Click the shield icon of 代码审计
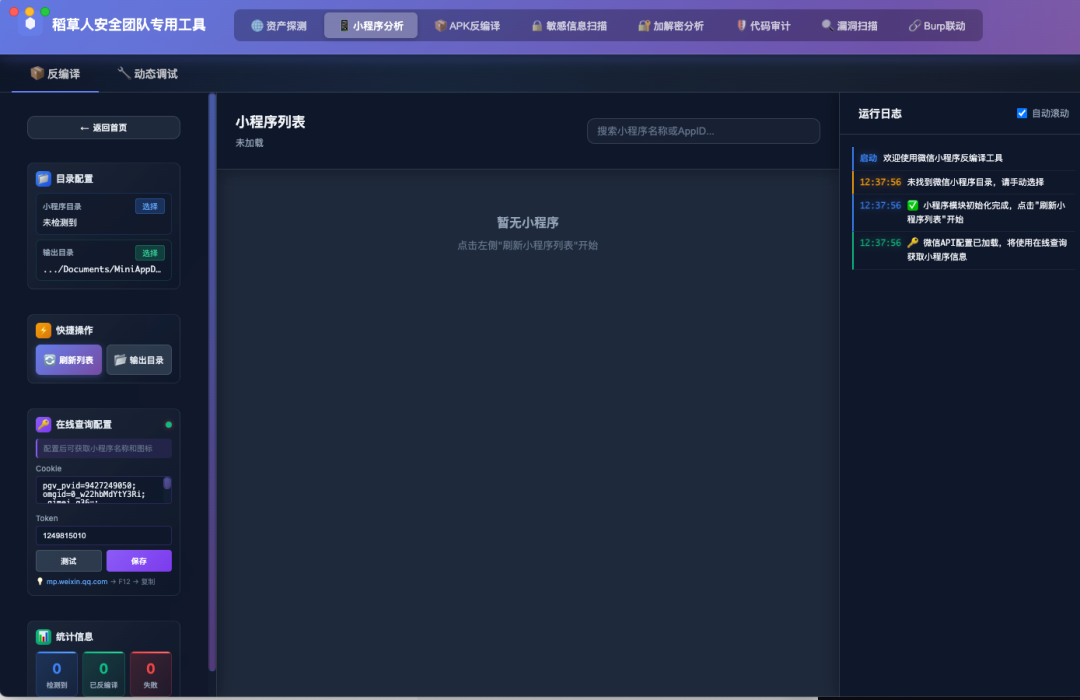Screen dimensions: 1080x700 741,25
